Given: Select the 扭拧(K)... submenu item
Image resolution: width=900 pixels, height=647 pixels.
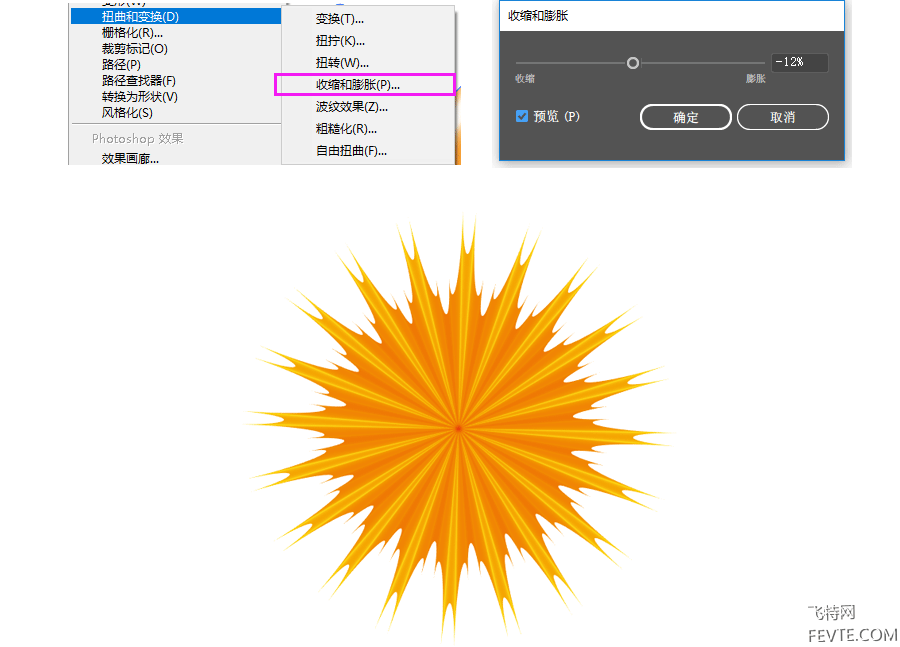Looking at the screenshot, I should click(x=340, y=41).
